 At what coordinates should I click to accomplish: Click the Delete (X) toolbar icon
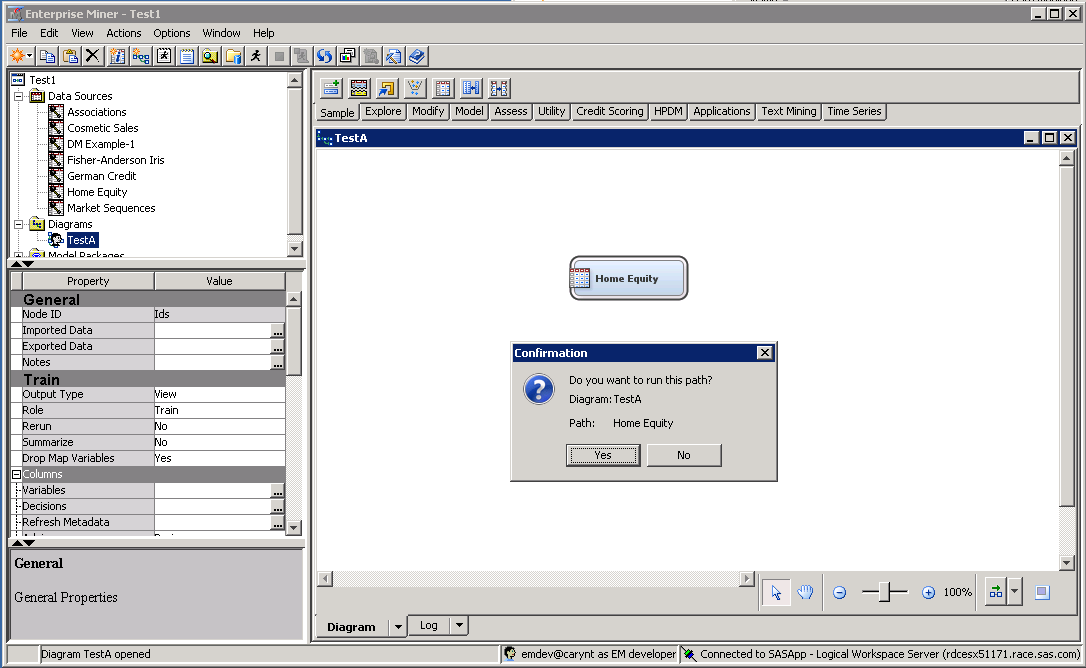point(93,56)
